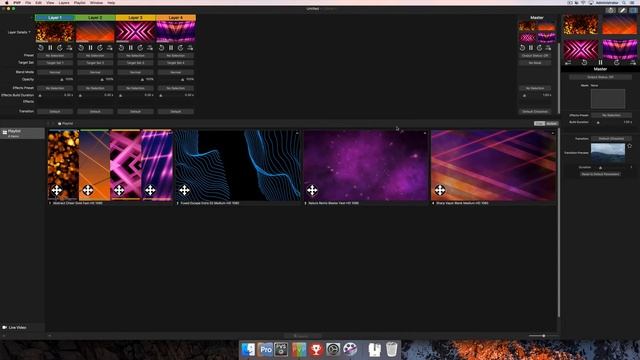640x360 pixels.
Task: Click Master column Output Status button
Action: point(535,56)
